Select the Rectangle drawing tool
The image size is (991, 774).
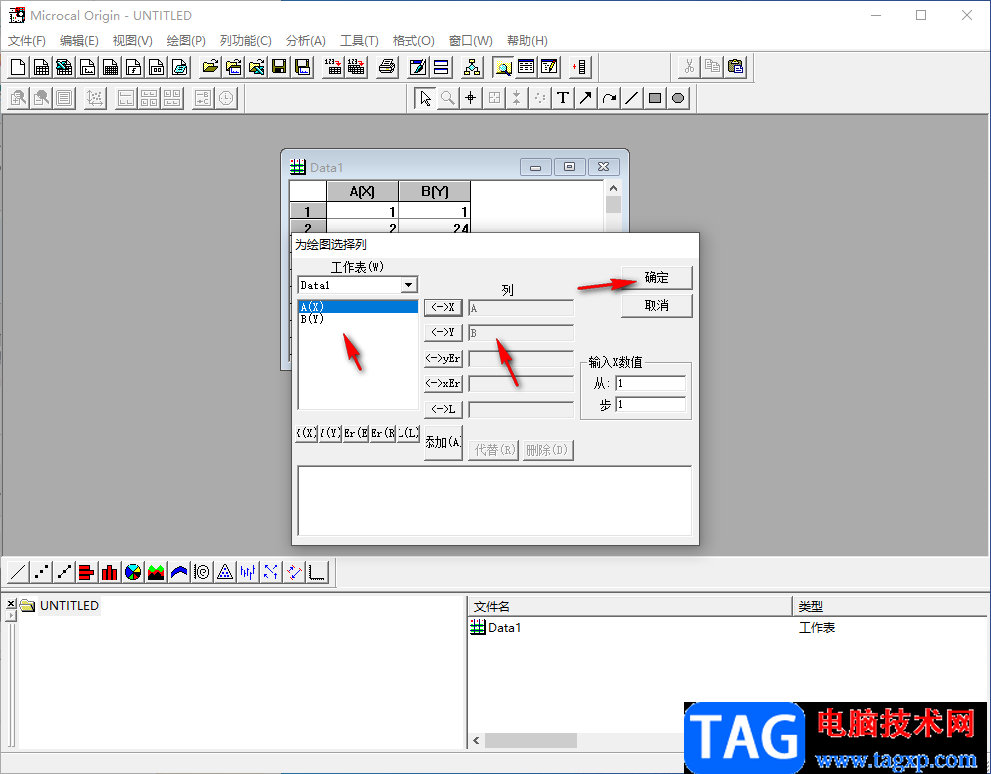[655, 98]
